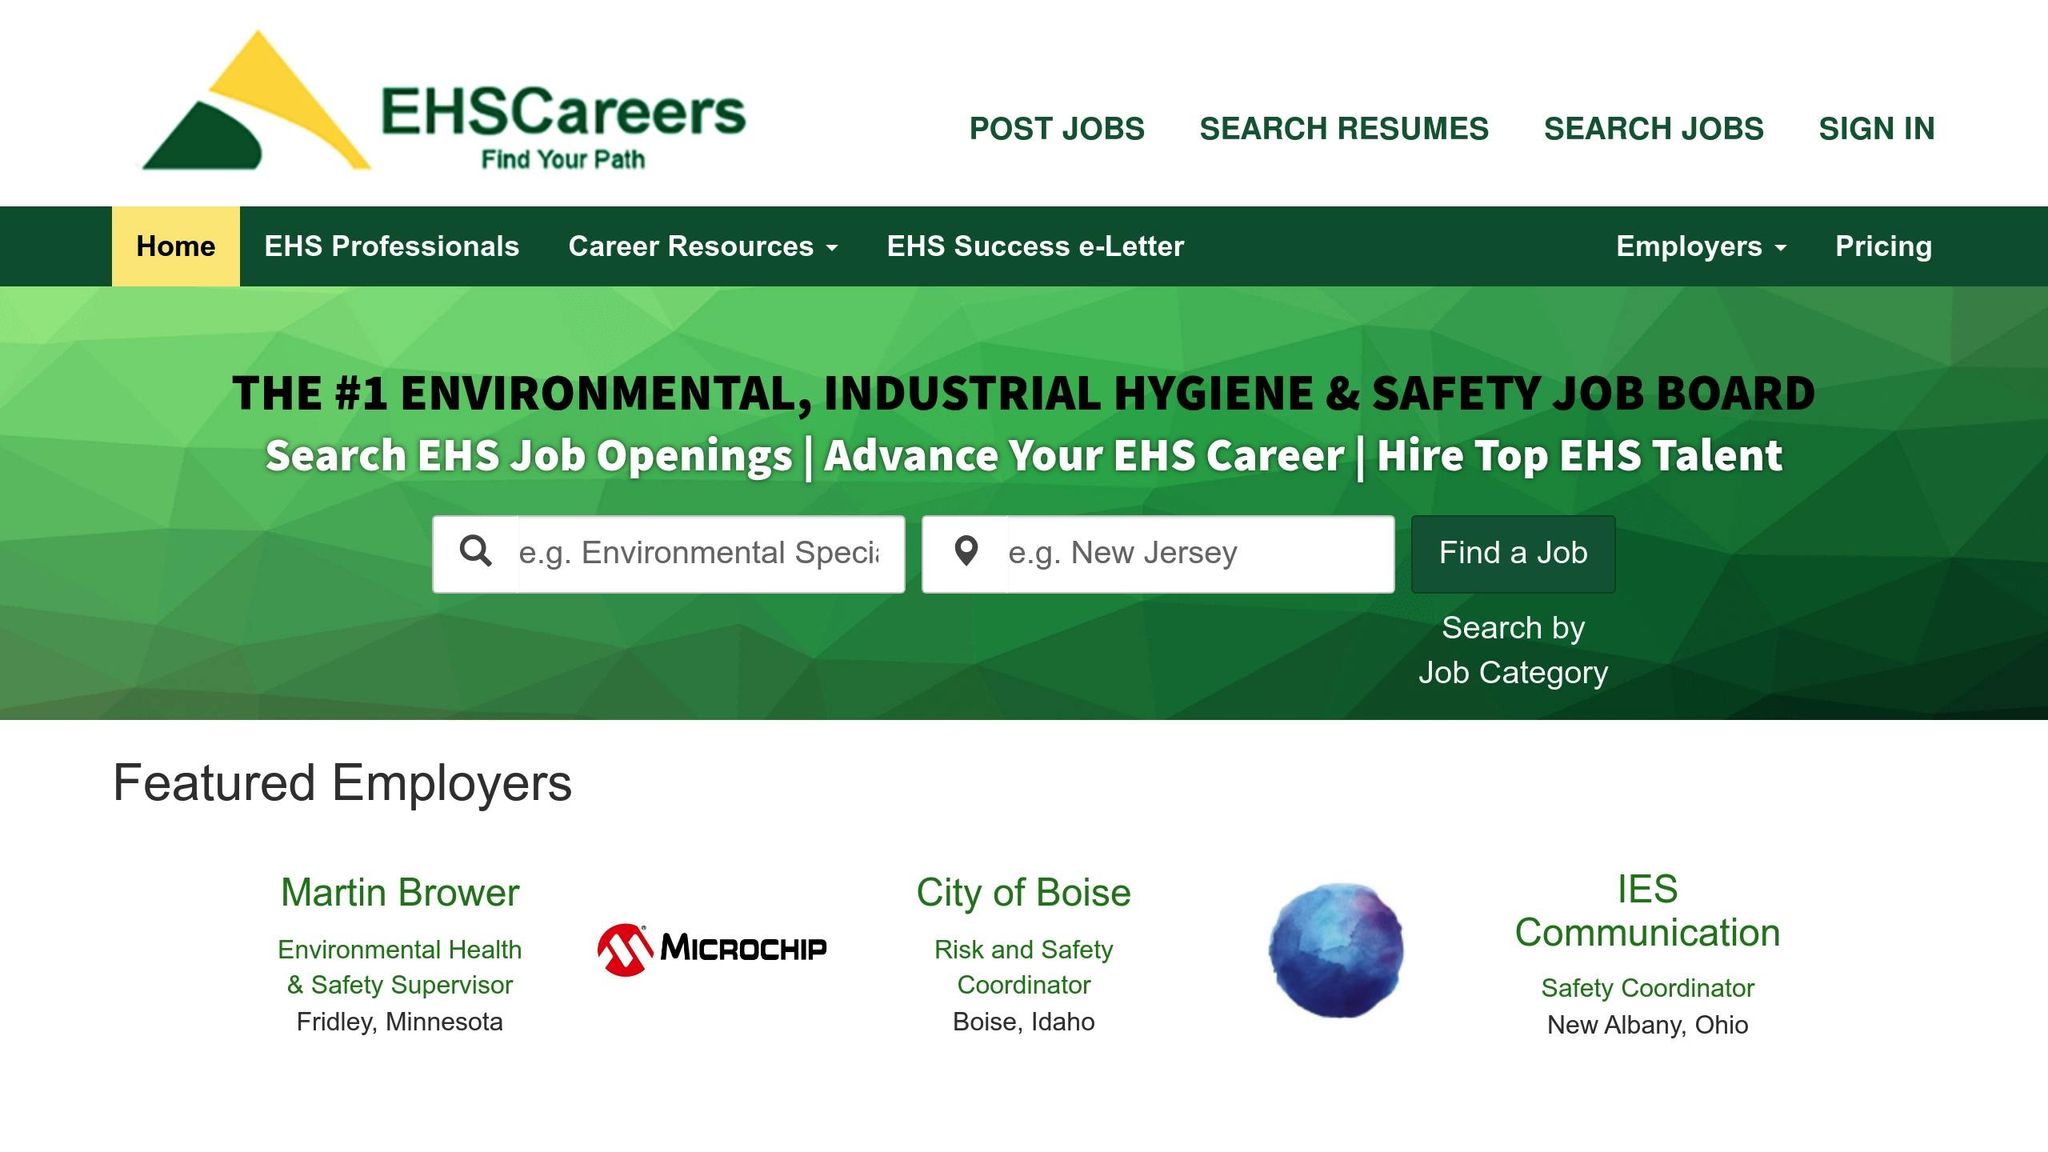Click the location pin icon in search bar
Image resolution: width=2048 pixels, height=1152 pixels.
coord(966,551)
